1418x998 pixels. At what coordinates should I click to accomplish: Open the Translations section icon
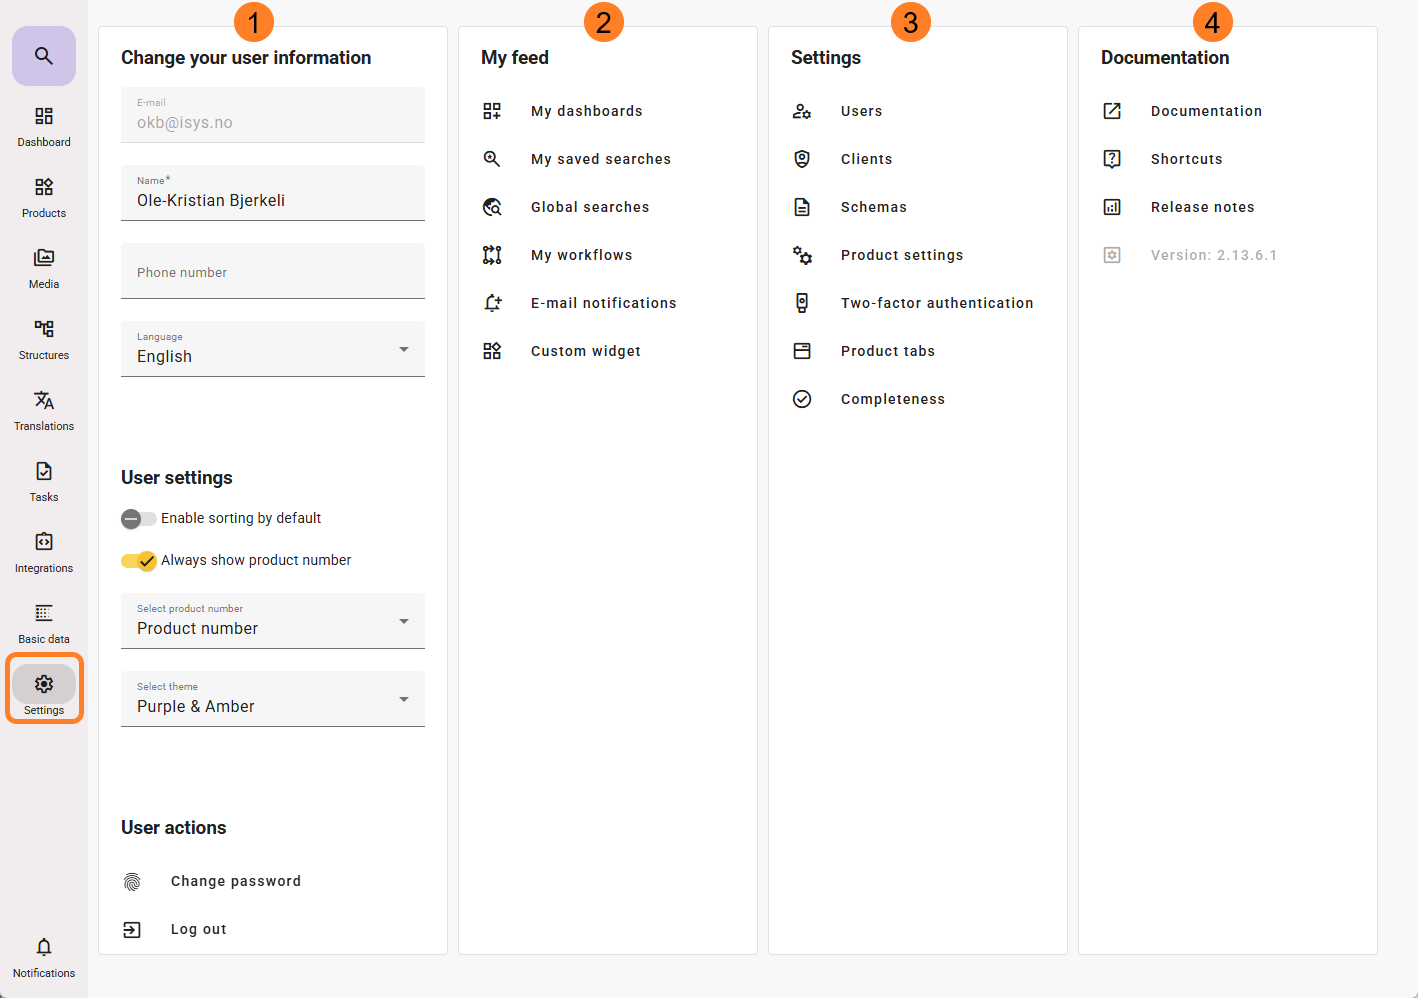coord(44,401)
